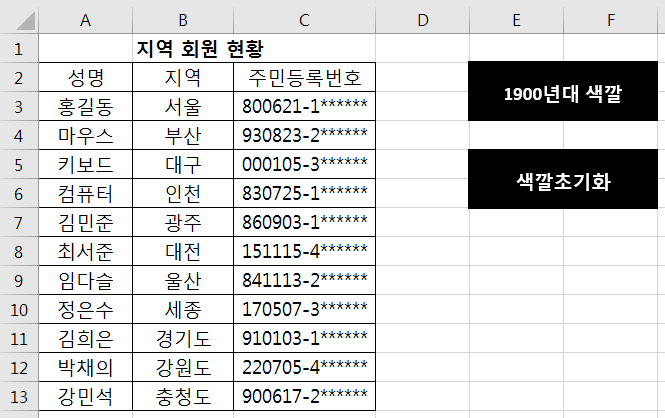Select column D header
Screen dimensions: 665x418
pyautogui.click(x=422, y=20)
